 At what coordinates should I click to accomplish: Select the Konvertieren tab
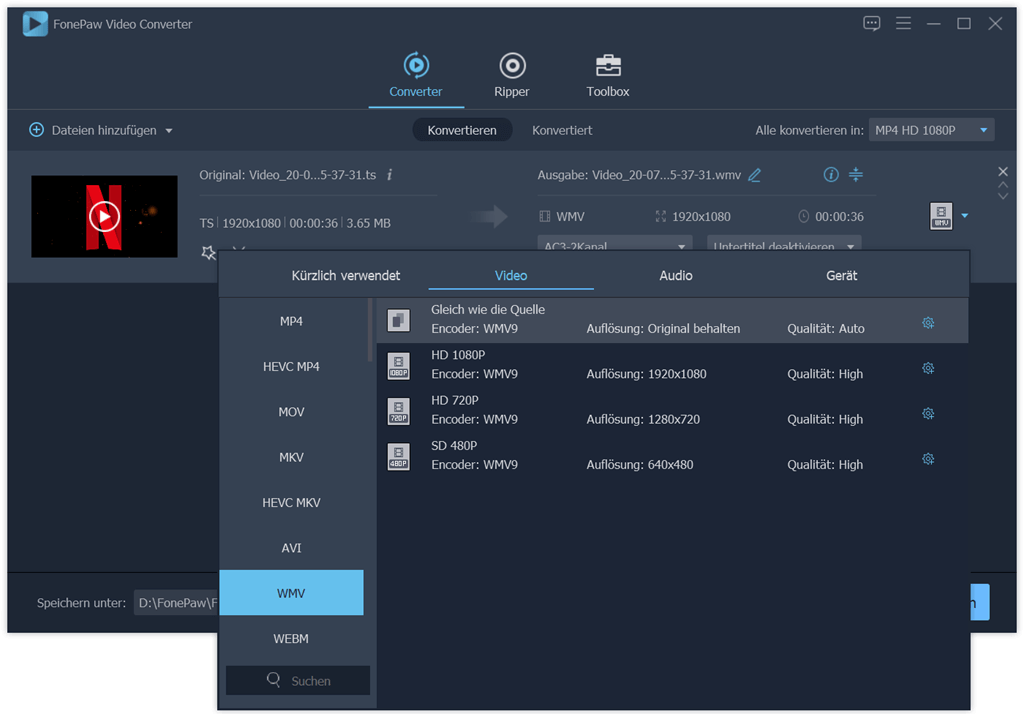tap(462, 130)
